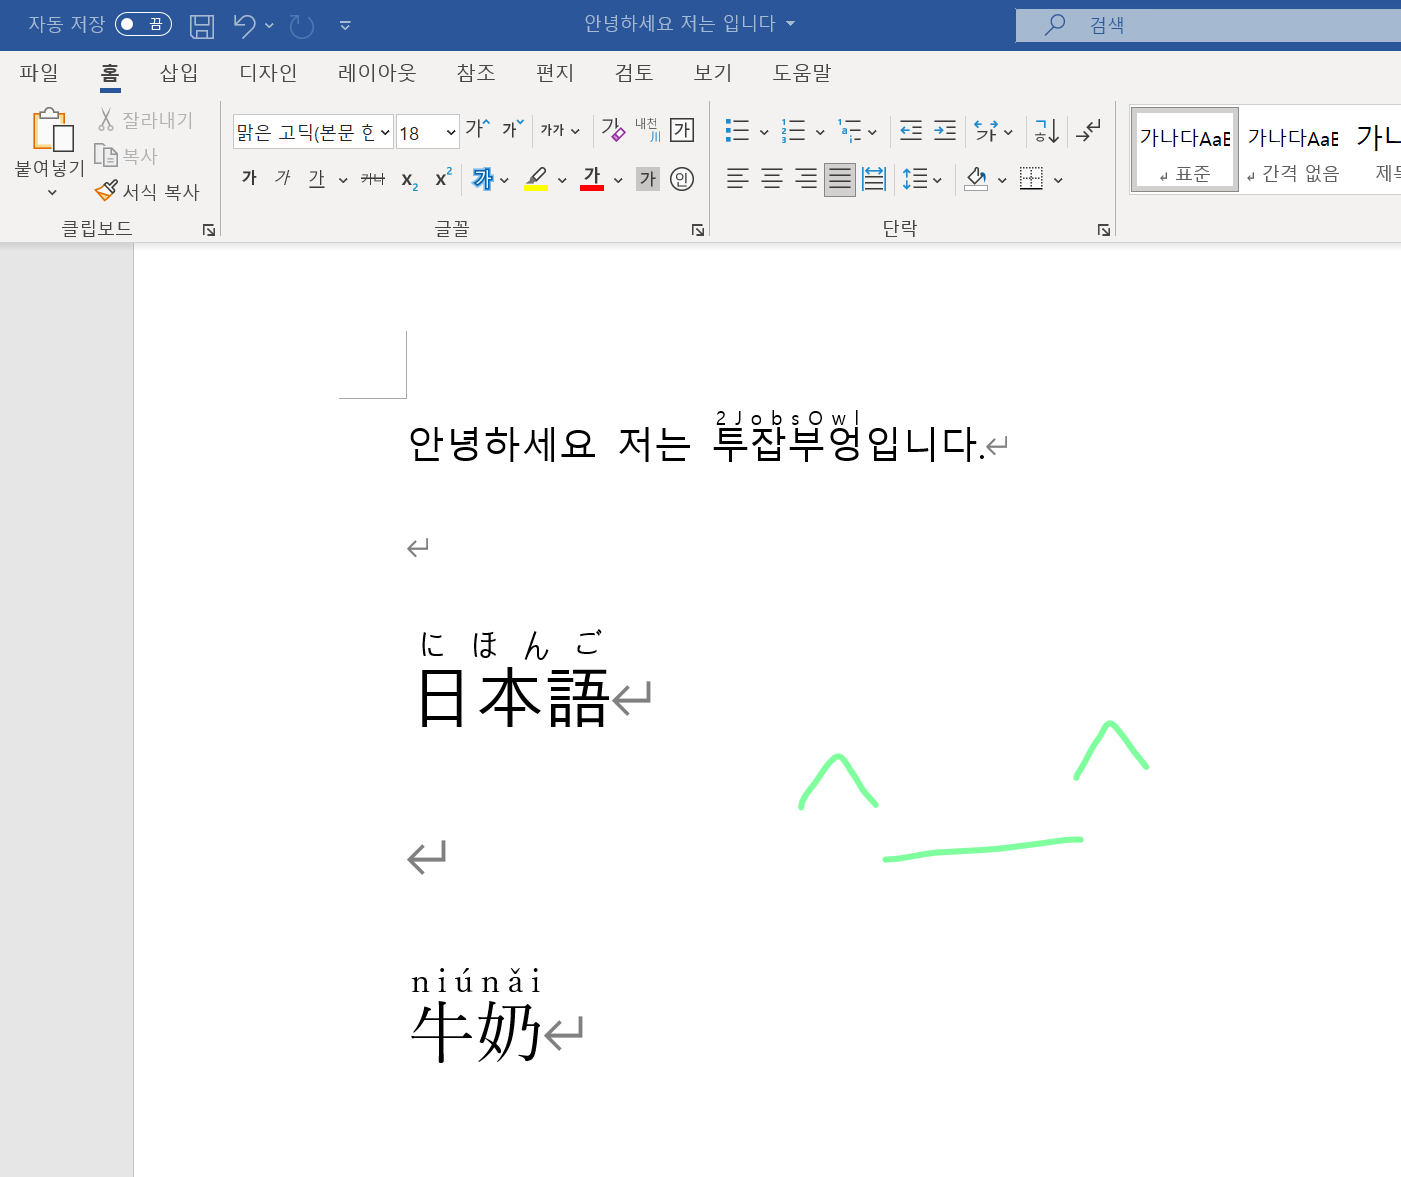The height and width of the screenshot is (1177, 1401).
Task: Open clipboard group dialog launcher
Action: (208, 230)
